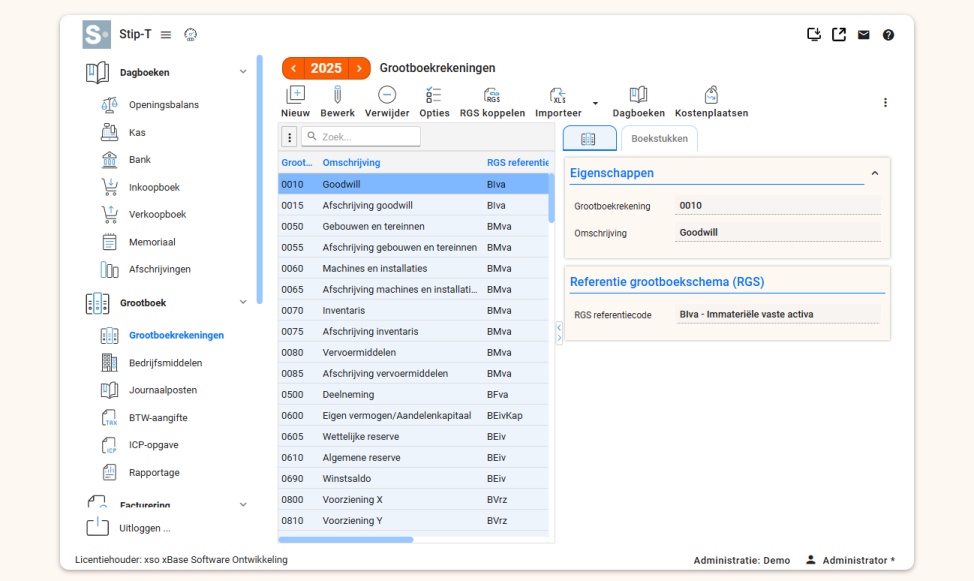Open the help question mark icon
The width and height of the screenshot is (974, 581).
888,35
